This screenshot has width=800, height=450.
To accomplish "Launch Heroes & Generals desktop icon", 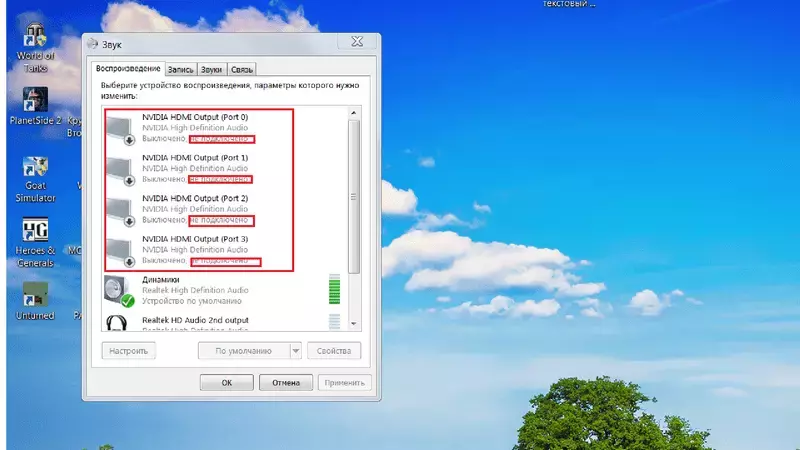I will point(35,243).
